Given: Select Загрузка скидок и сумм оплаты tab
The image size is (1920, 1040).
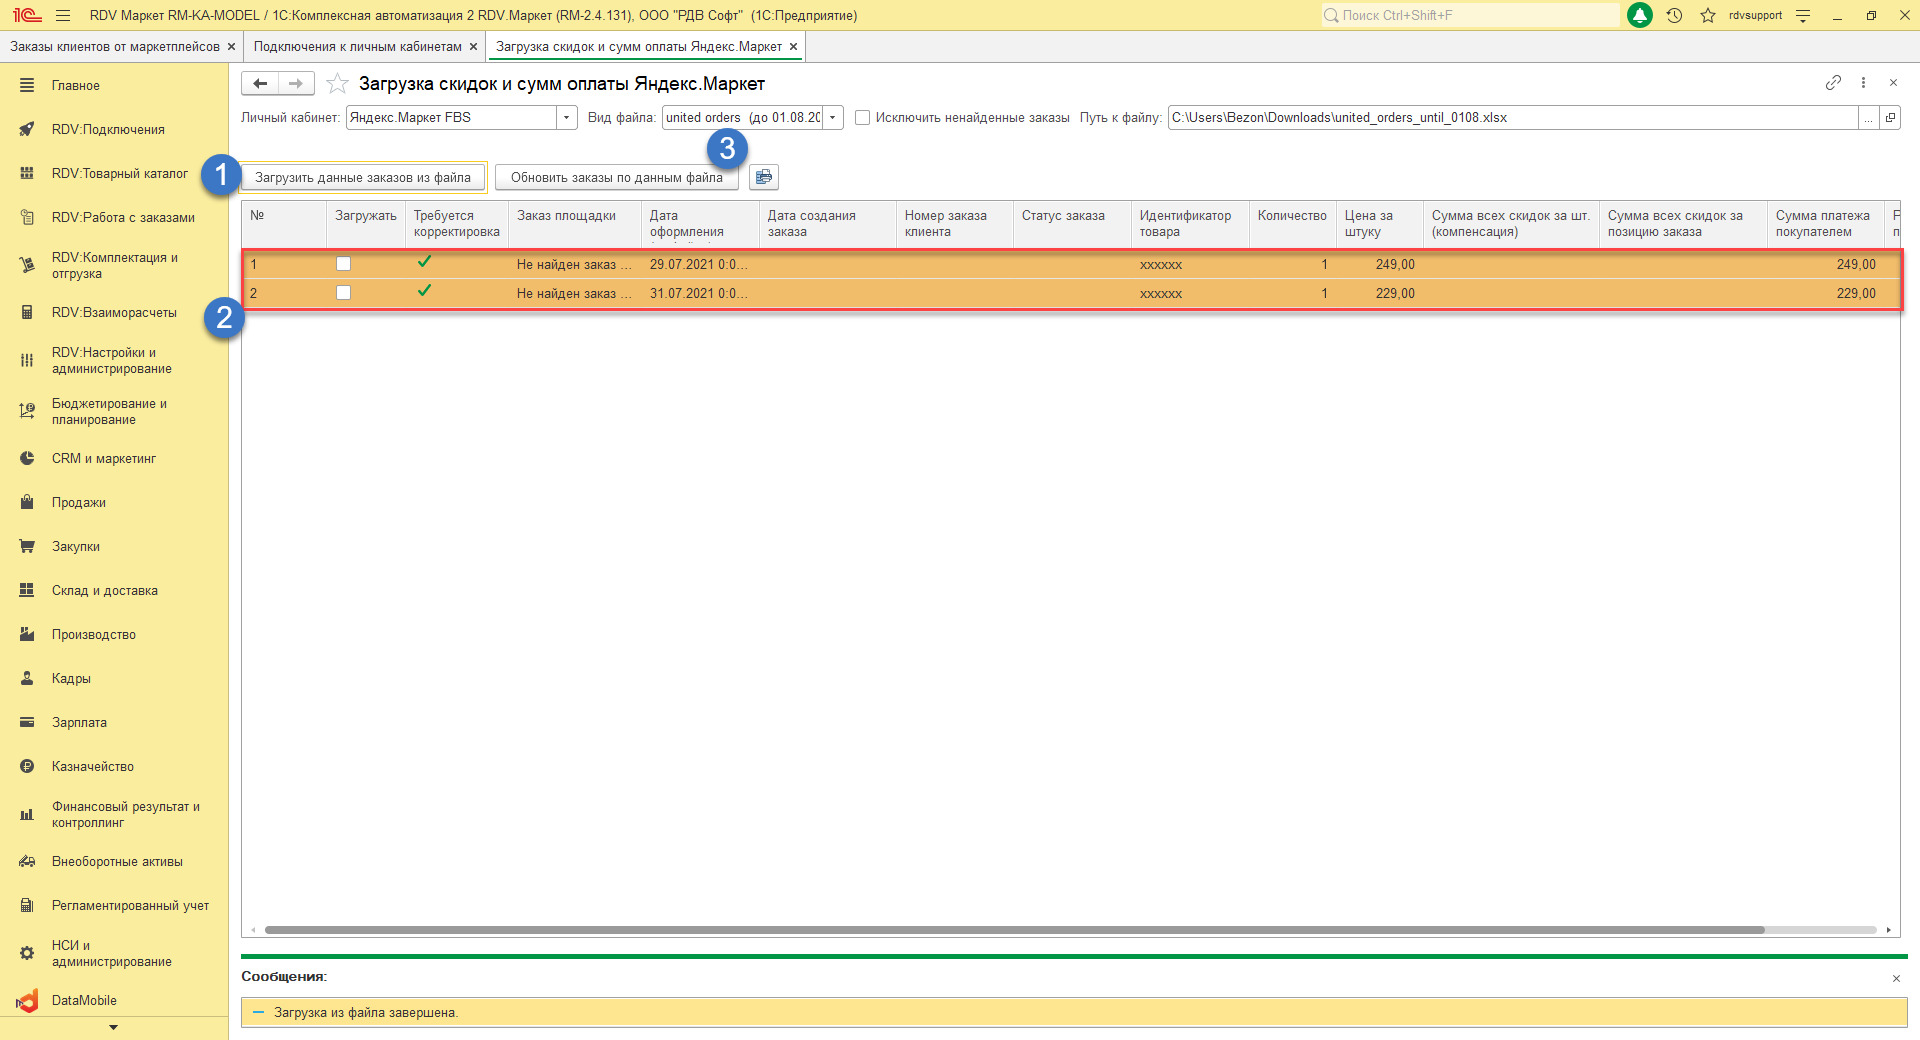Looking at the screenshot, I should [639, 47].
